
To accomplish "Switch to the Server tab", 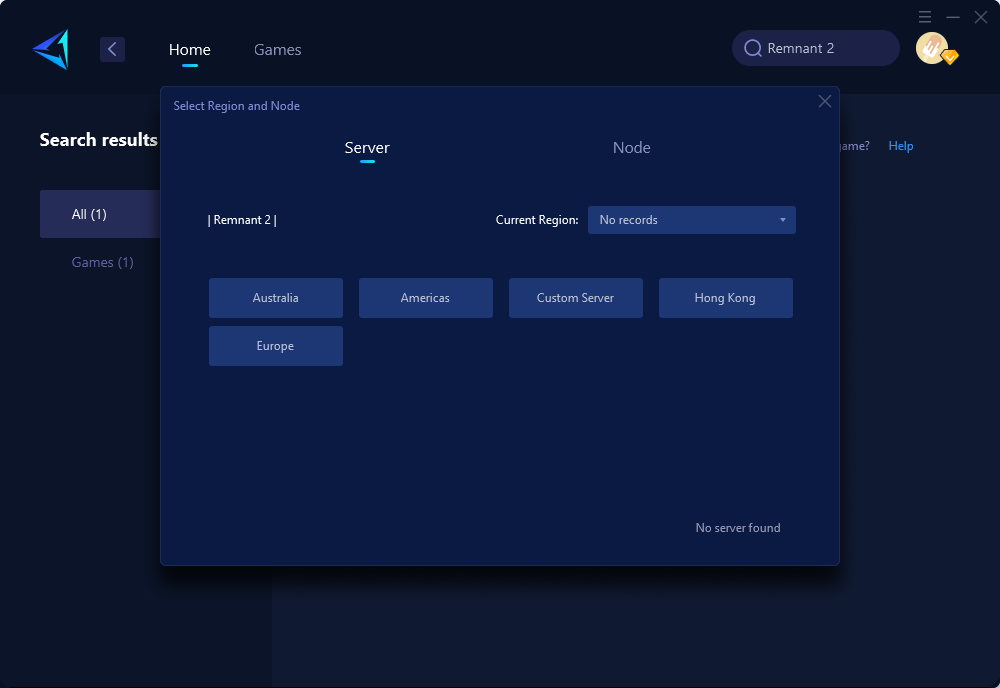I will [367, 148].
